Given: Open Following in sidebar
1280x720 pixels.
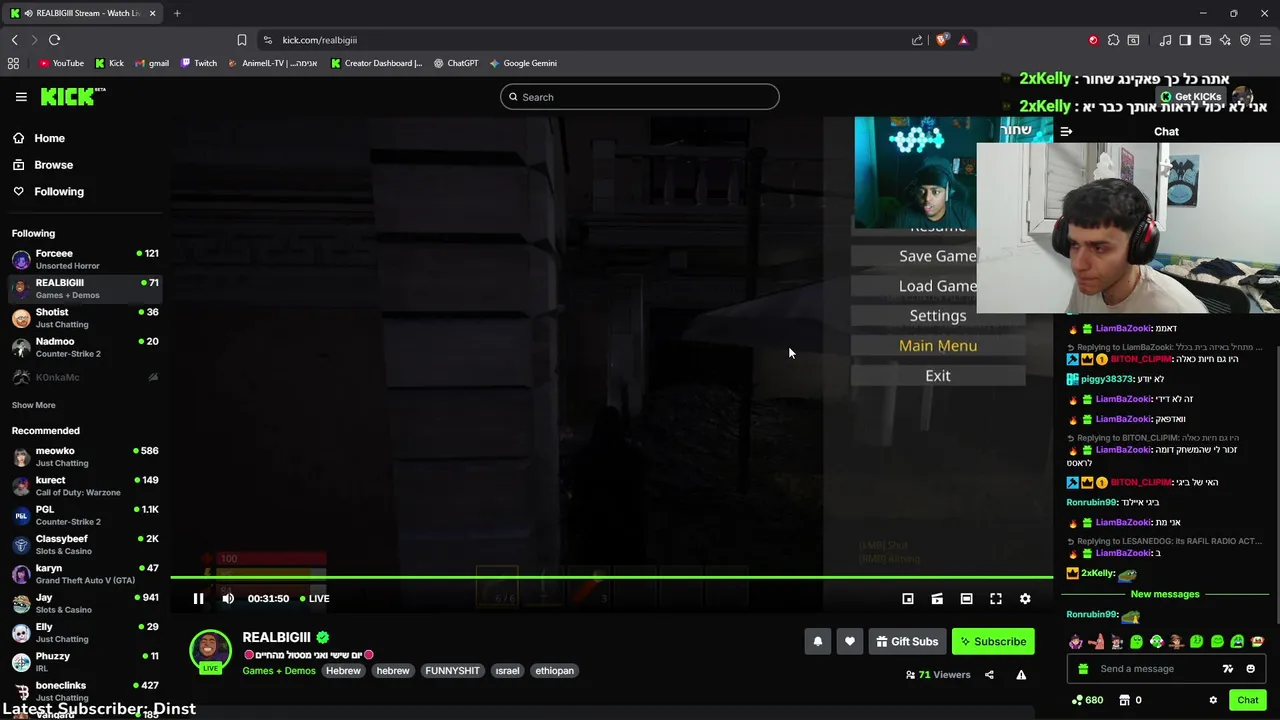Looking at the screenshot, I should click(x=59, y=191).
